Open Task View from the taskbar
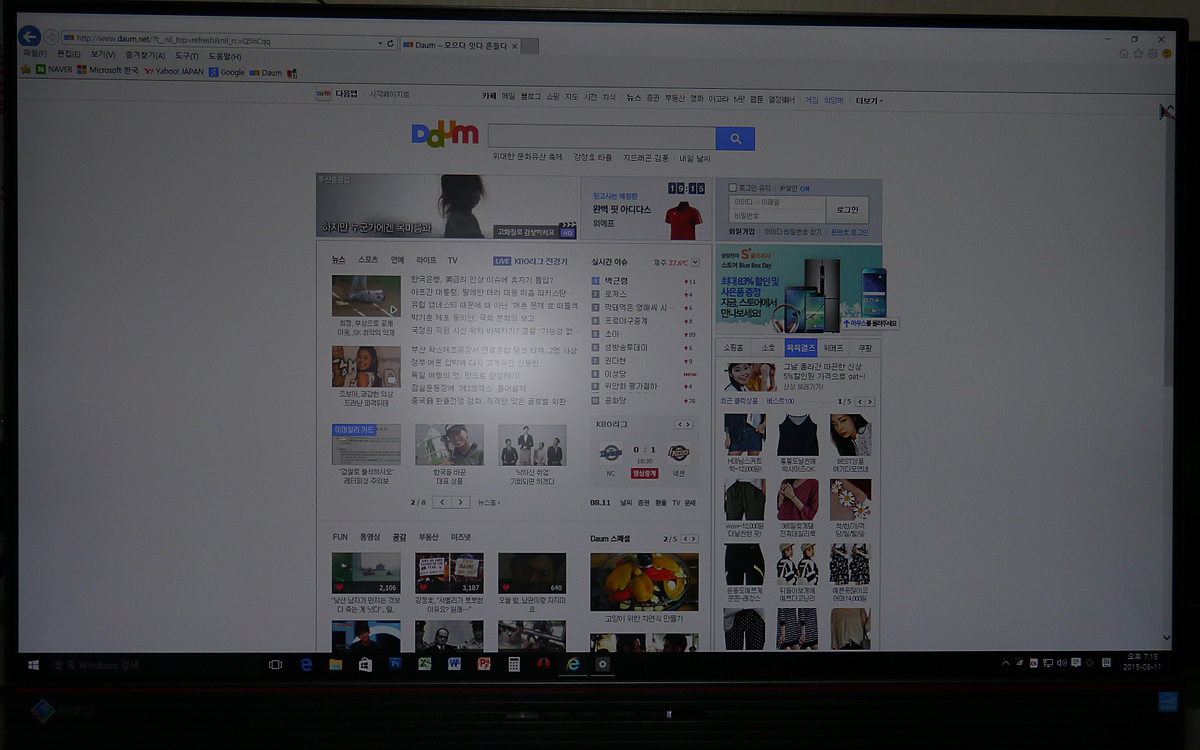Screen dimensions: 1200x750 [276, 664]
